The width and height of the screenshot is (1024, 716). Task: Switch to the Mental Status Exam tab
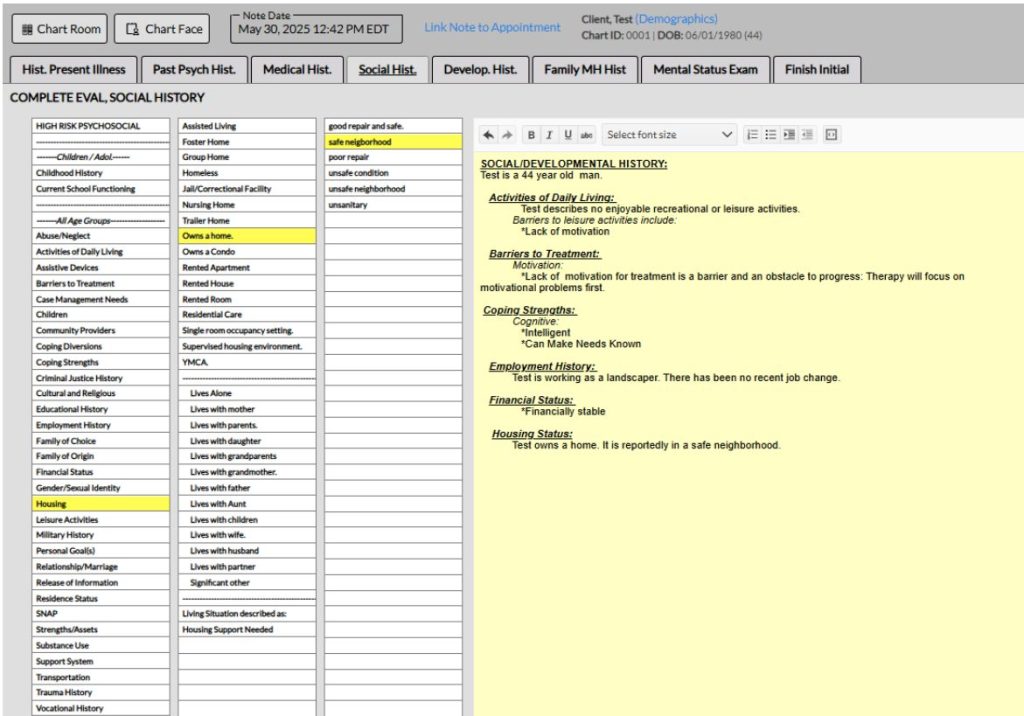[705, 69]
